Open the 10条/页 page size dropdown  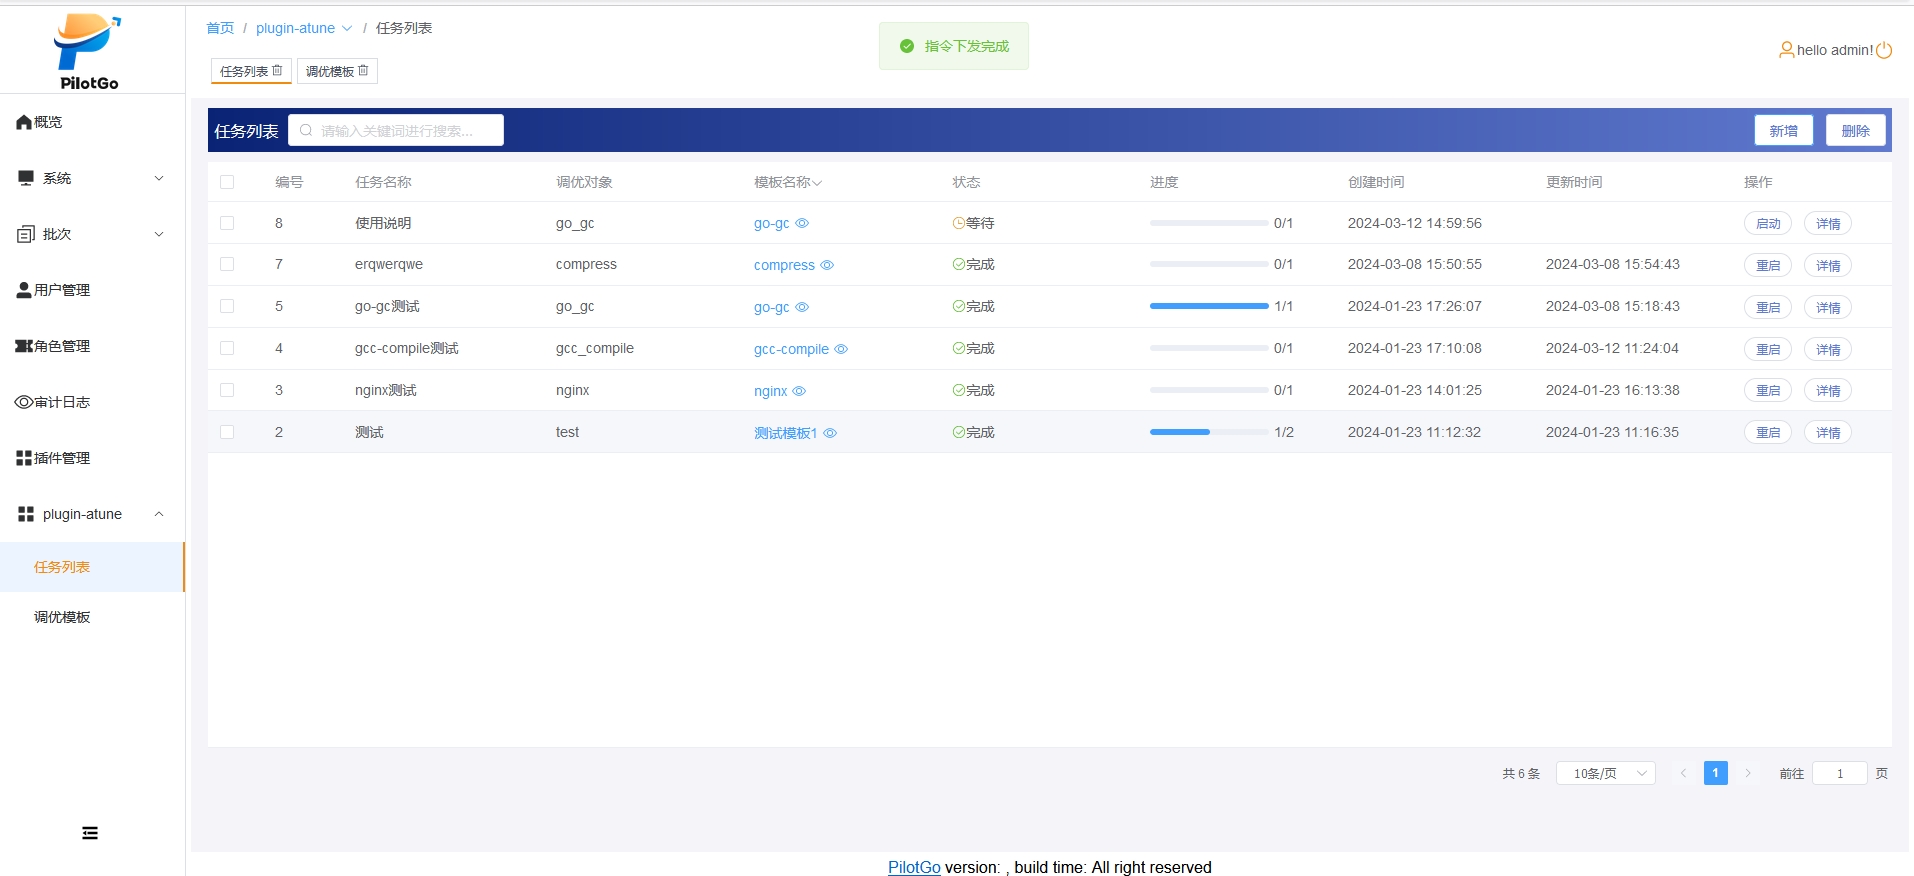click(1606, 773)
